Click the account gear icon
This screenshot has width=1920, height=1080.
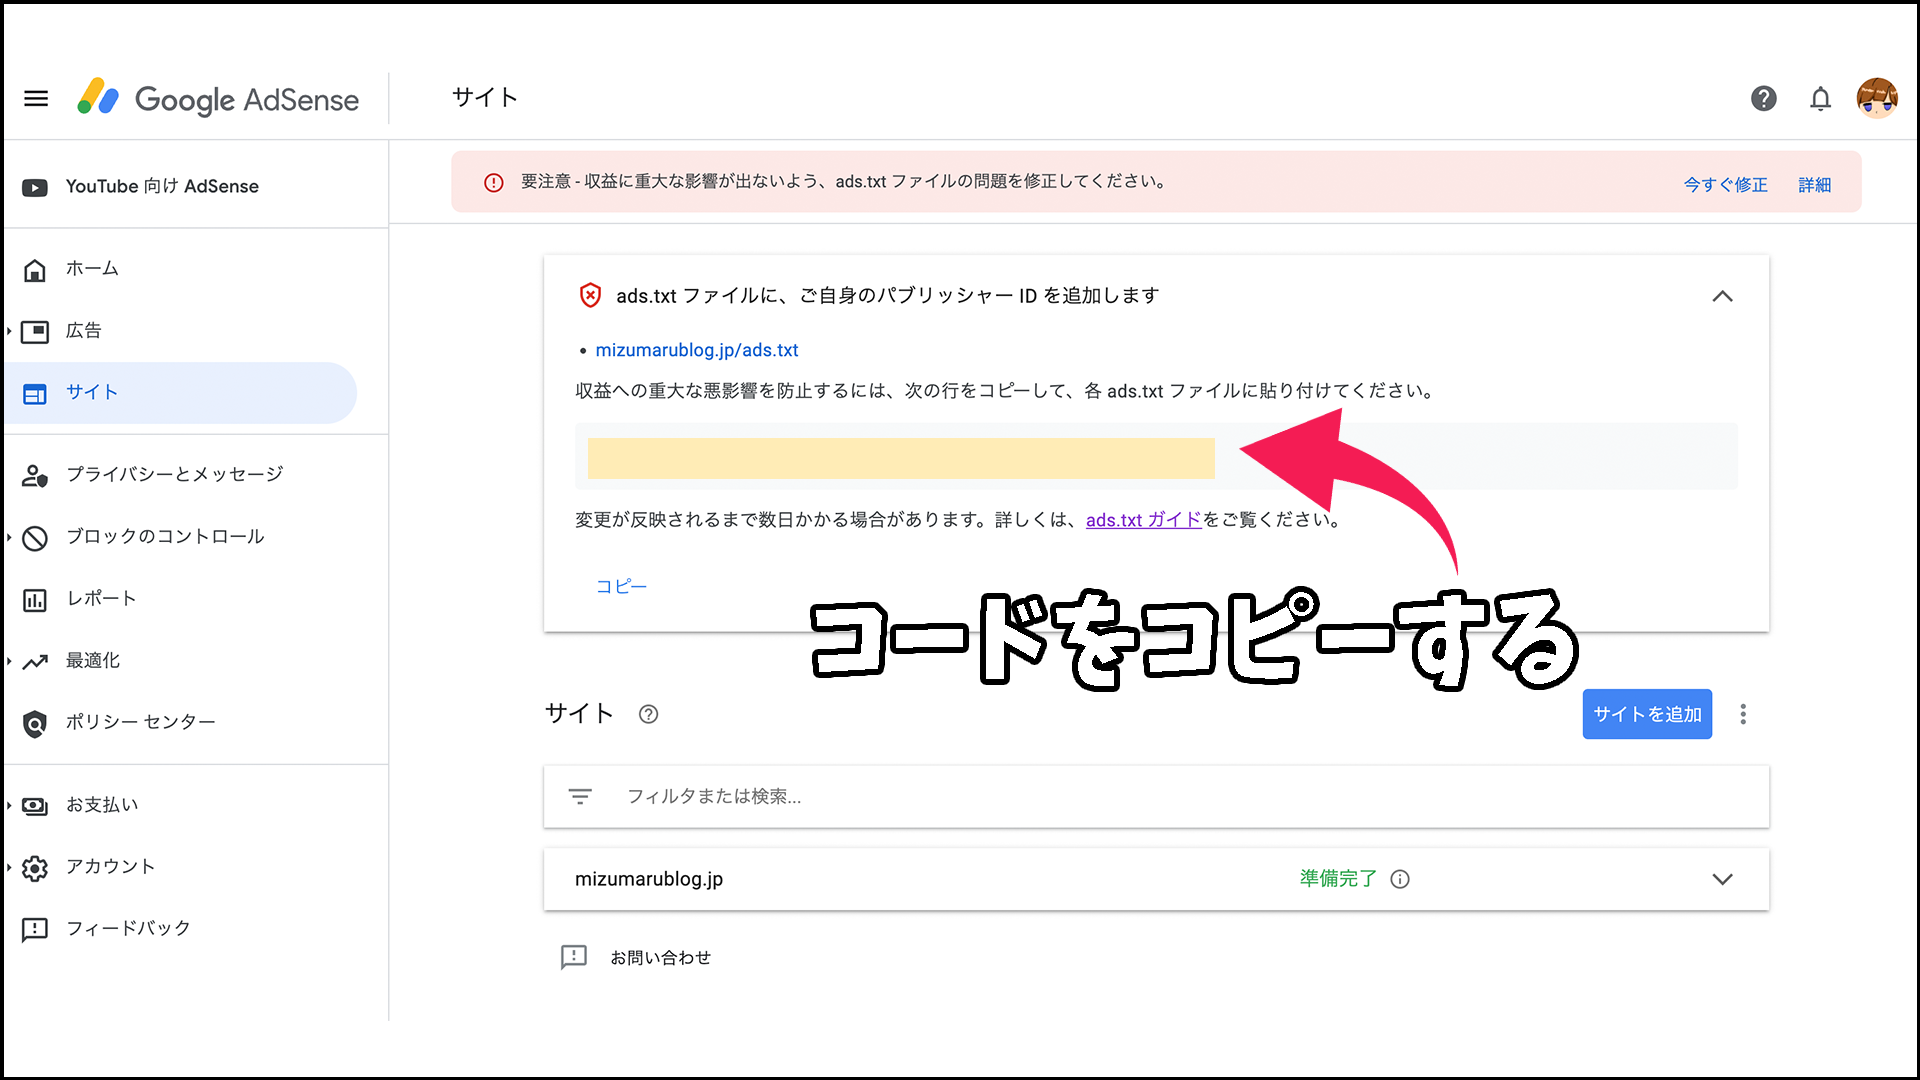(x=35, y=868)
